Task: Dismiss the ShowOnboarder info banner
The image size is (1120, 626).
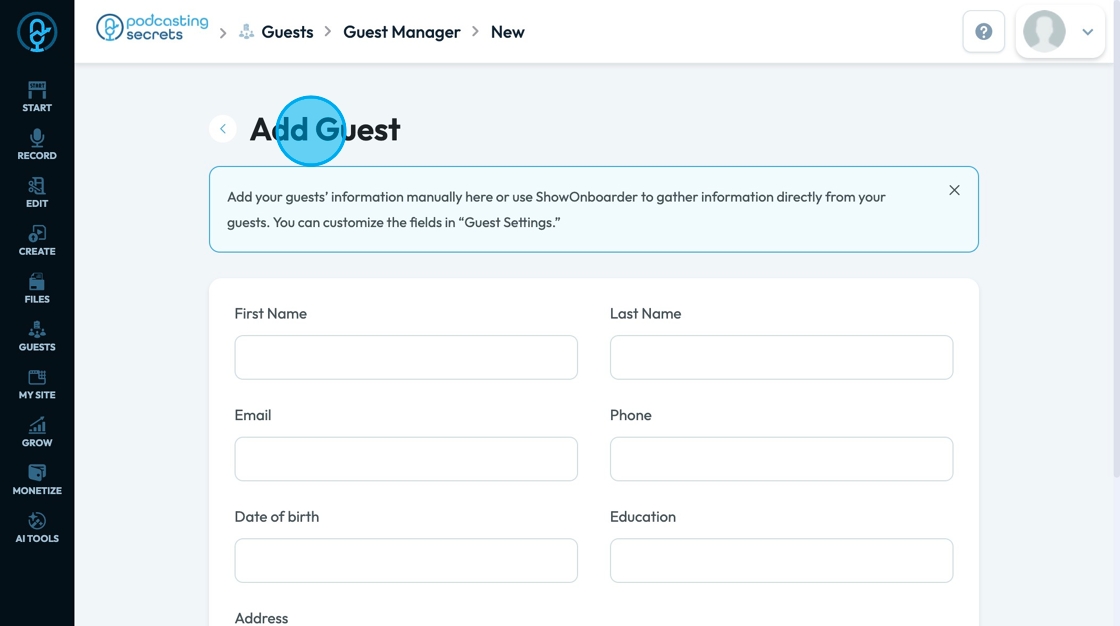Action: [x=954, y=190]
